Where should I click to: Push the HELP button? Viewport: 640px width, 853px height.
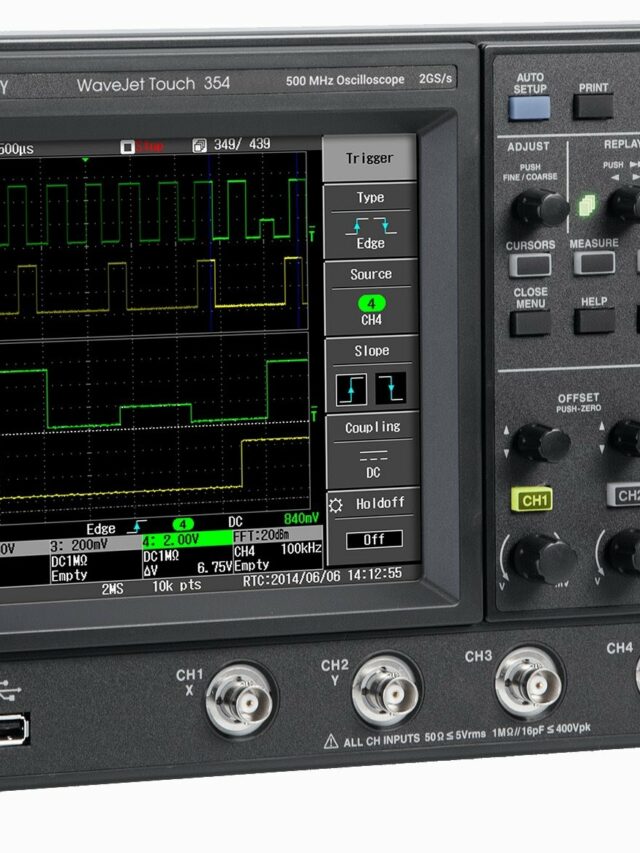pyautogui.click(x=594, y=320)
